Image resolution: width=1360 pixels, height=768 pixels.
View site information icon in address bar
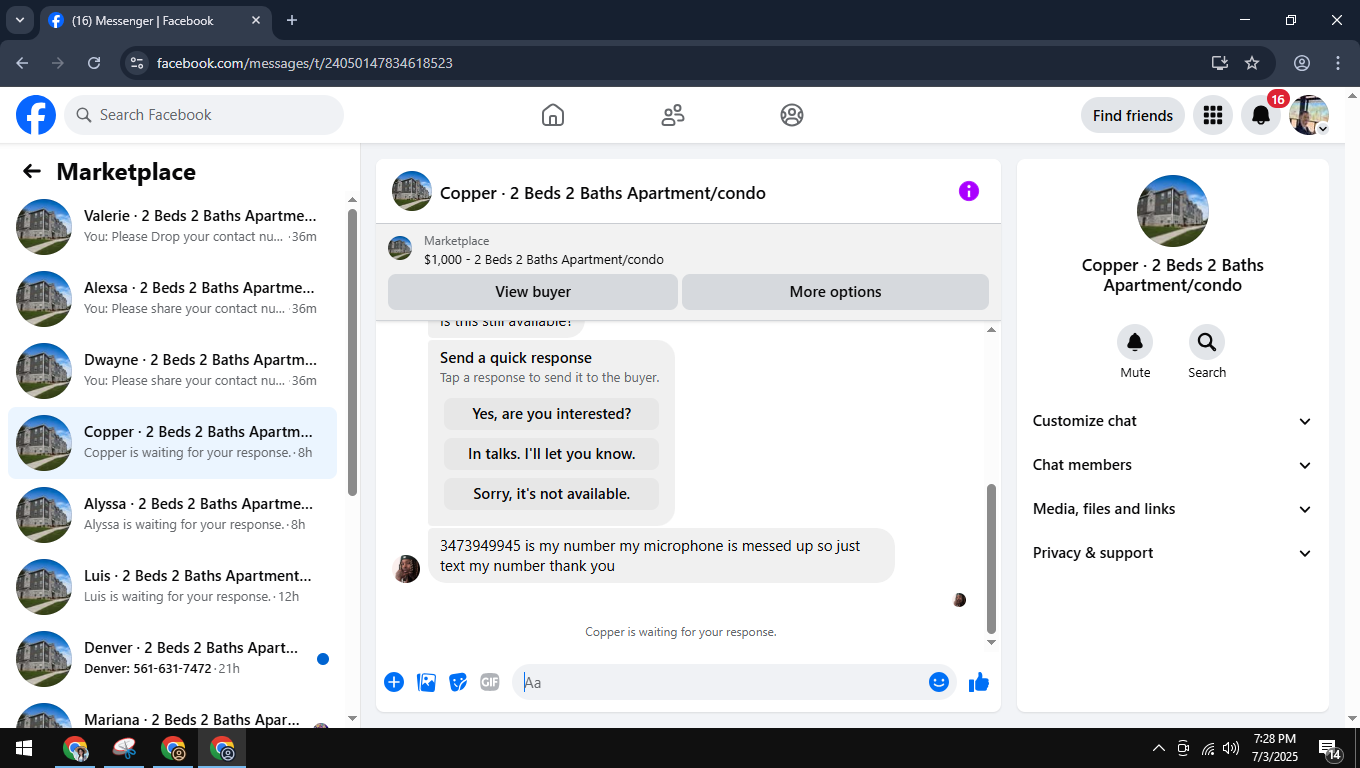click(x=137, y=63)
